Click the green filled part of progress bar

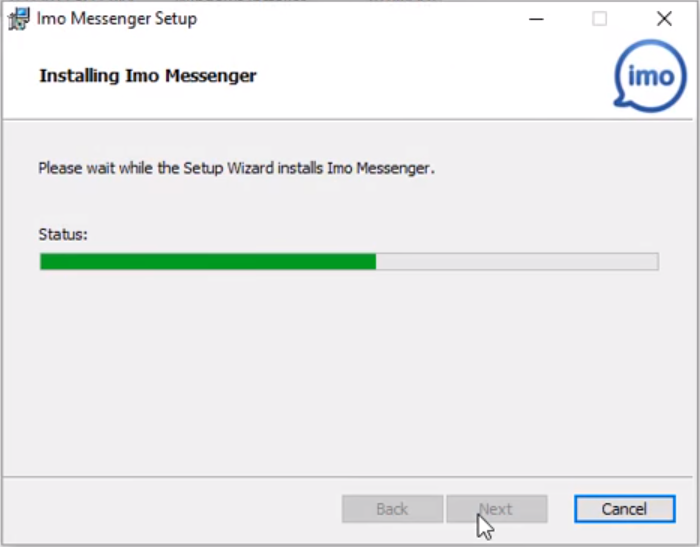tap(208, 261)
